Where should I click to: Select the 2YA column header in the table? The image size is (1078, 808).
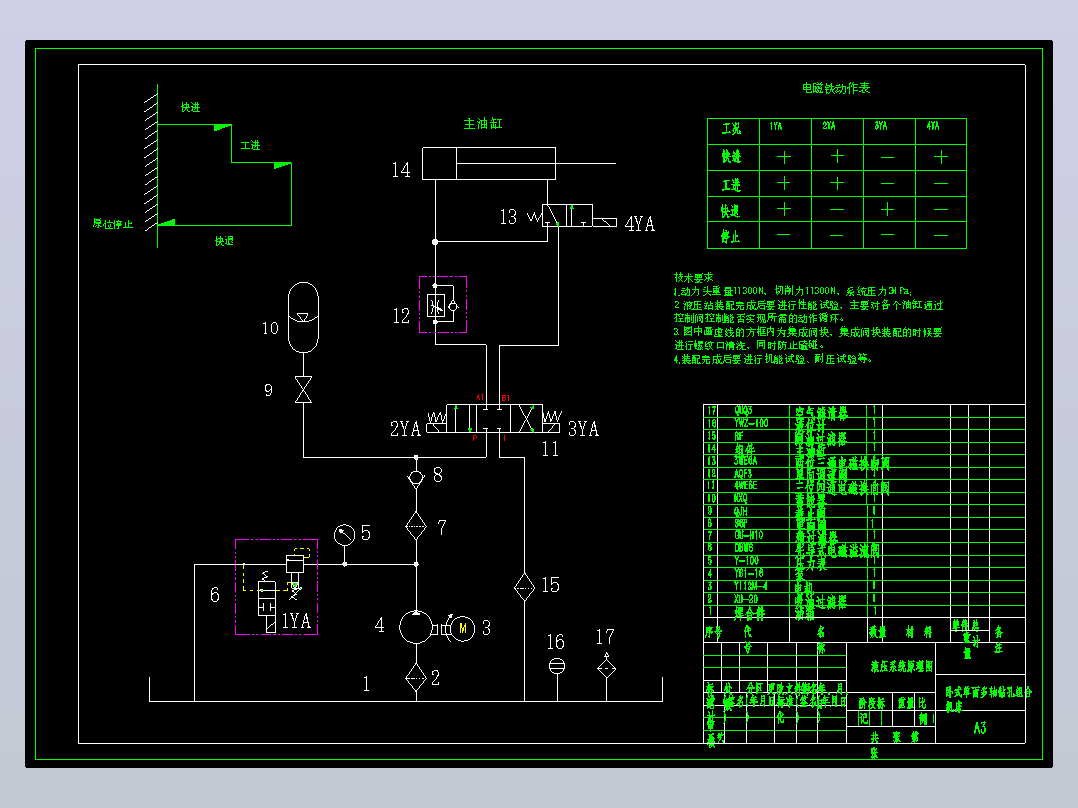click(829, 126)
